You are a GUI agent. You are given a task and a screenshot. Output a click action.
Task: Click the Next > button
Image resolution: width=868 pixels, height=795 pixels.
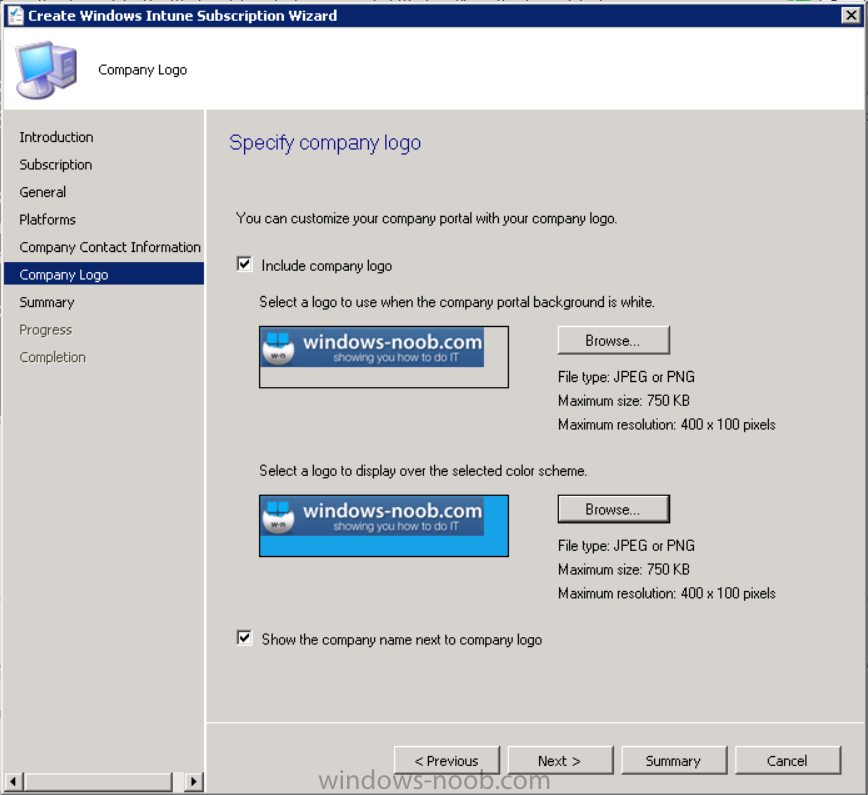[560, 761]
